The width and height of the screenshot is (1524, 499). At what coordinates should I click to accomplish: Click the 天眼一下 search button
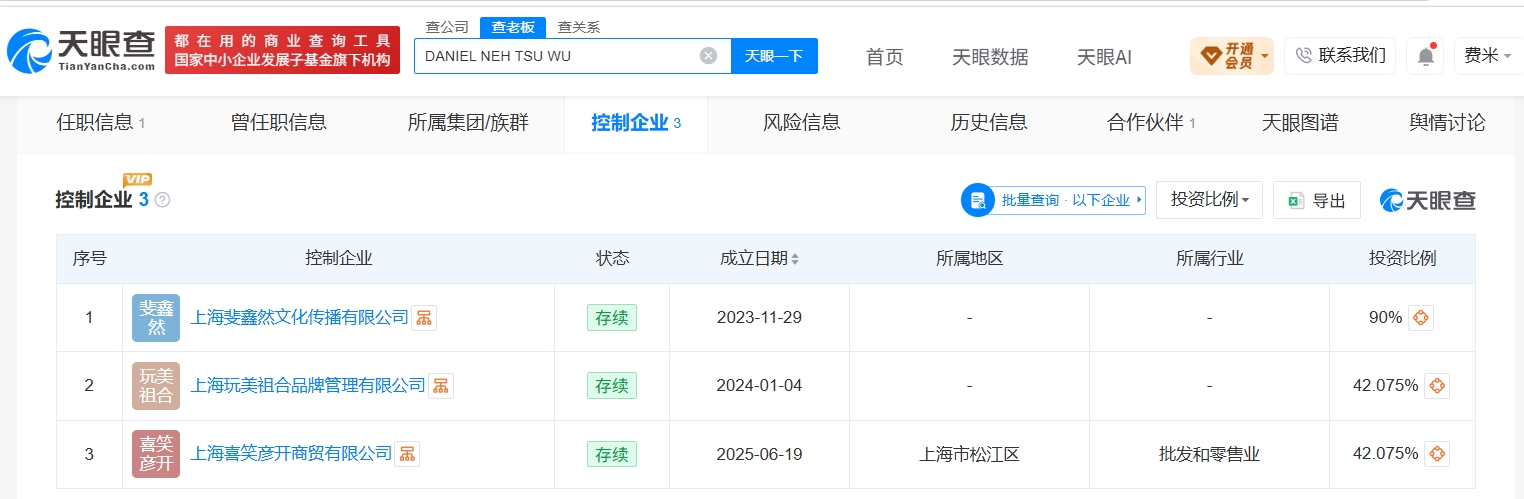774,56
